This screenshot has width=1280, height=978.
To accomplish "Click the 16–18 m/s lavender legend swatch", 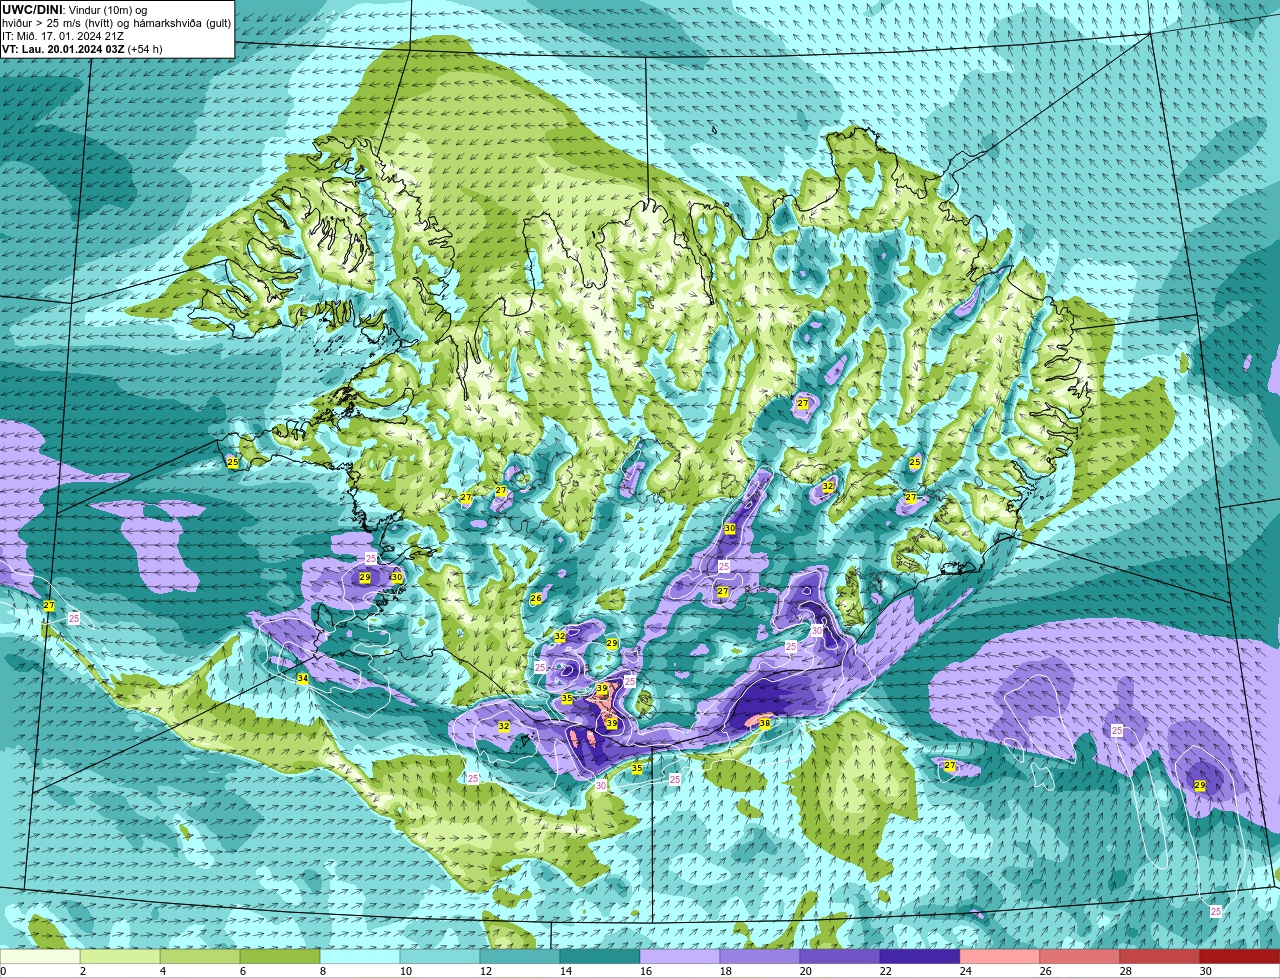I will pos(680,956).
